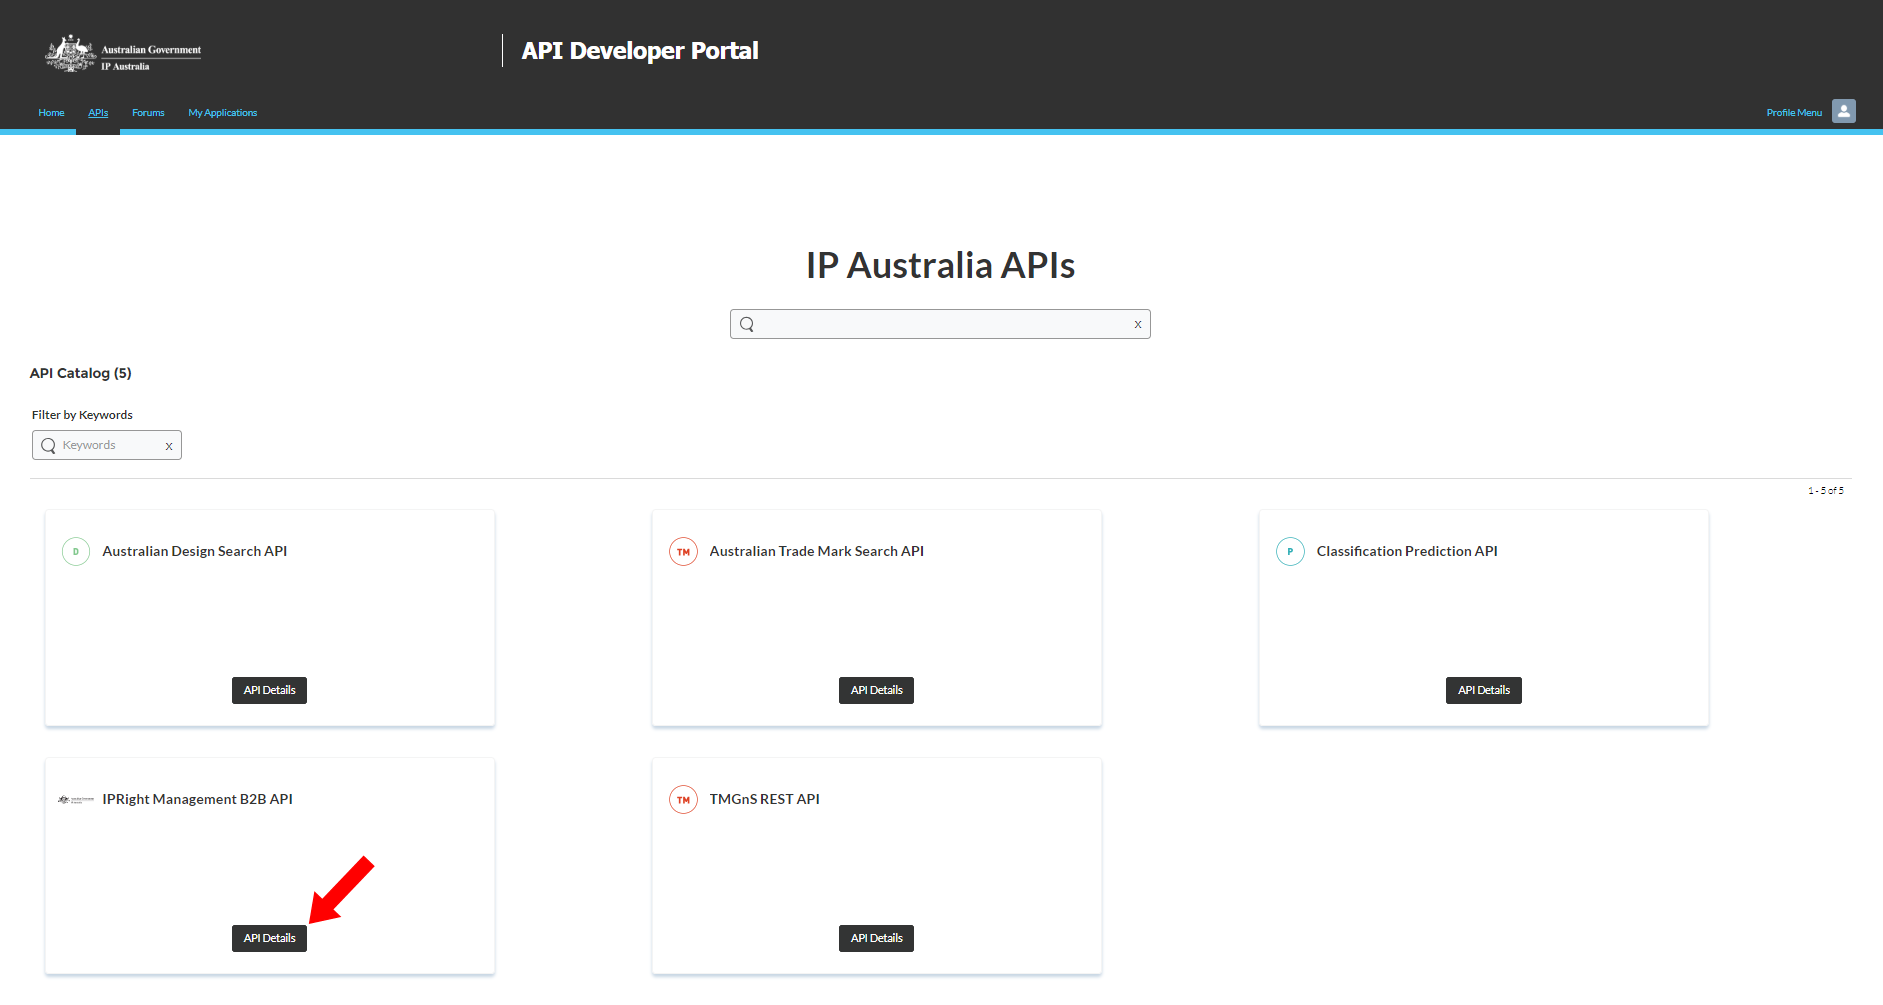The height and width of the screenshot is (1005, 1883).
Task: Click the main IP Australia APIs search box
Action: click(x=940, y=325)
